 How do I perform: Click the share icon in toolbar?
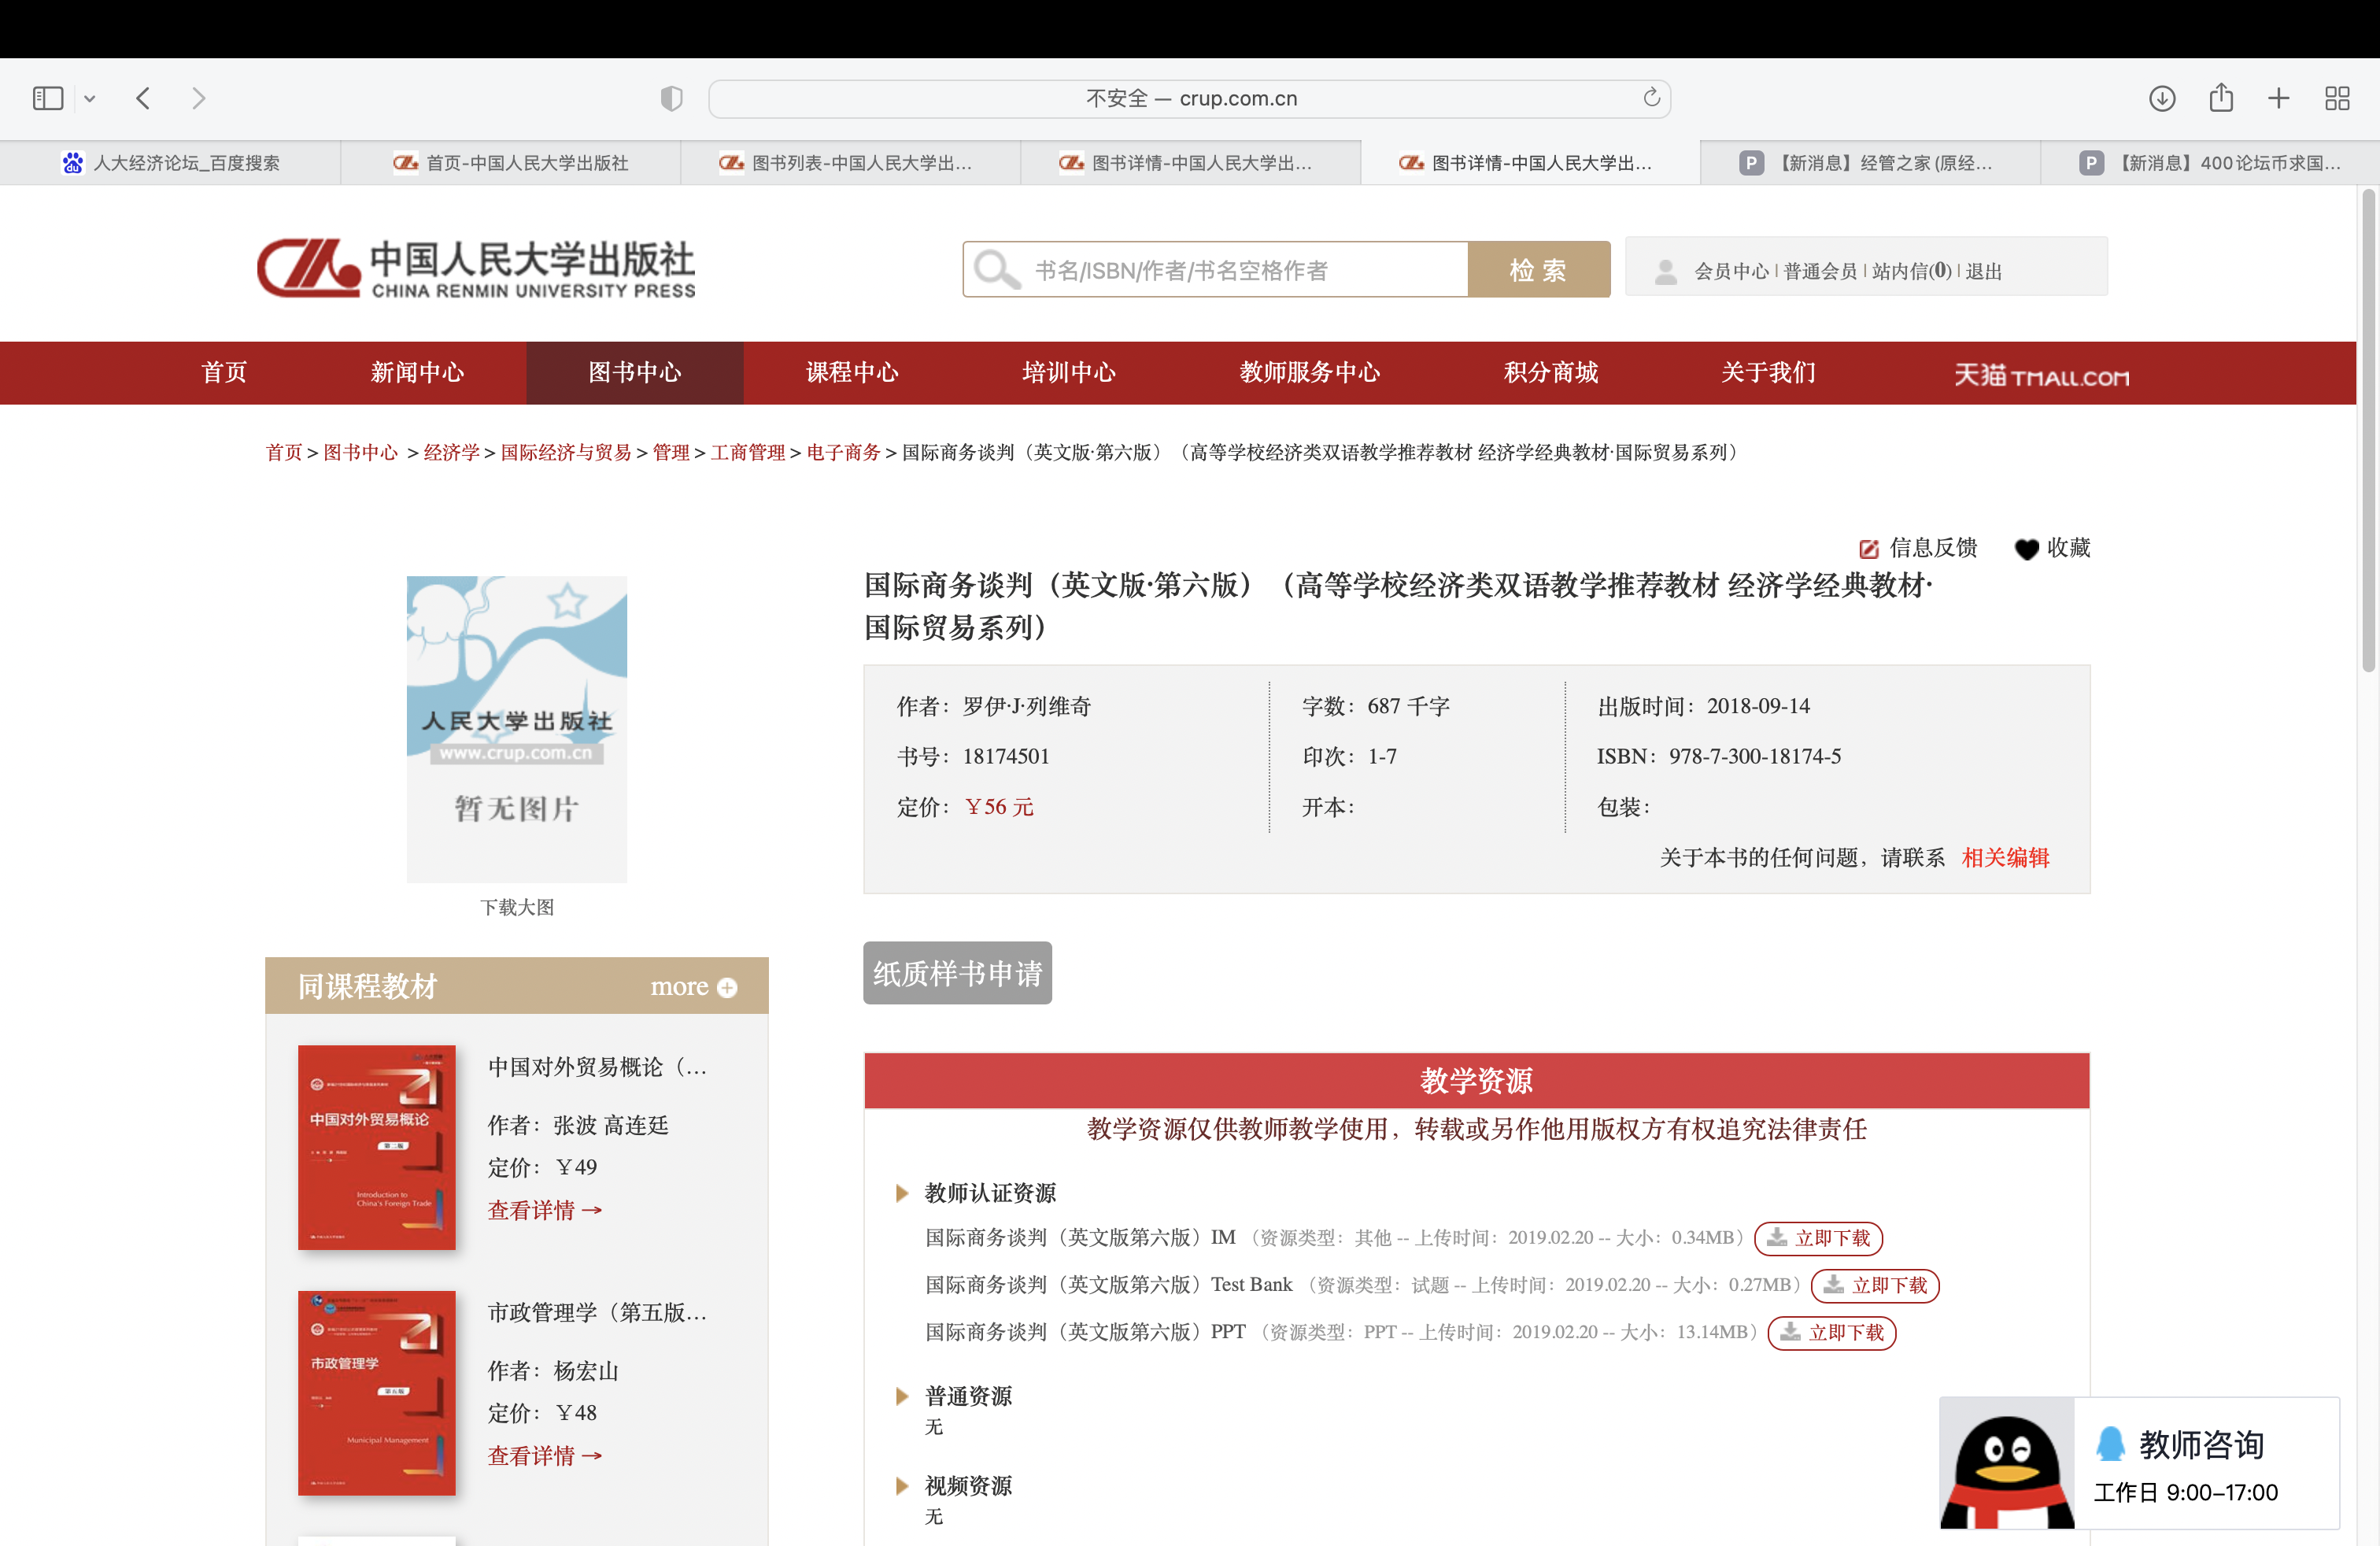click(2220, 98)
